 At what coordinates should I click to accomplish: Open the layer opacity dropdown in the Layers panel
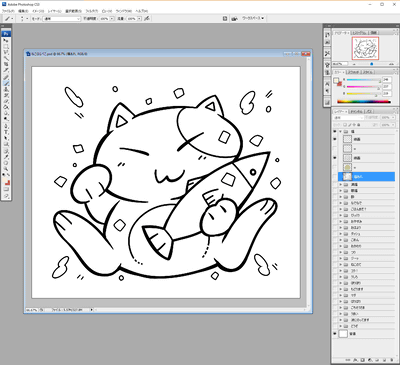(x=393, y=118)
